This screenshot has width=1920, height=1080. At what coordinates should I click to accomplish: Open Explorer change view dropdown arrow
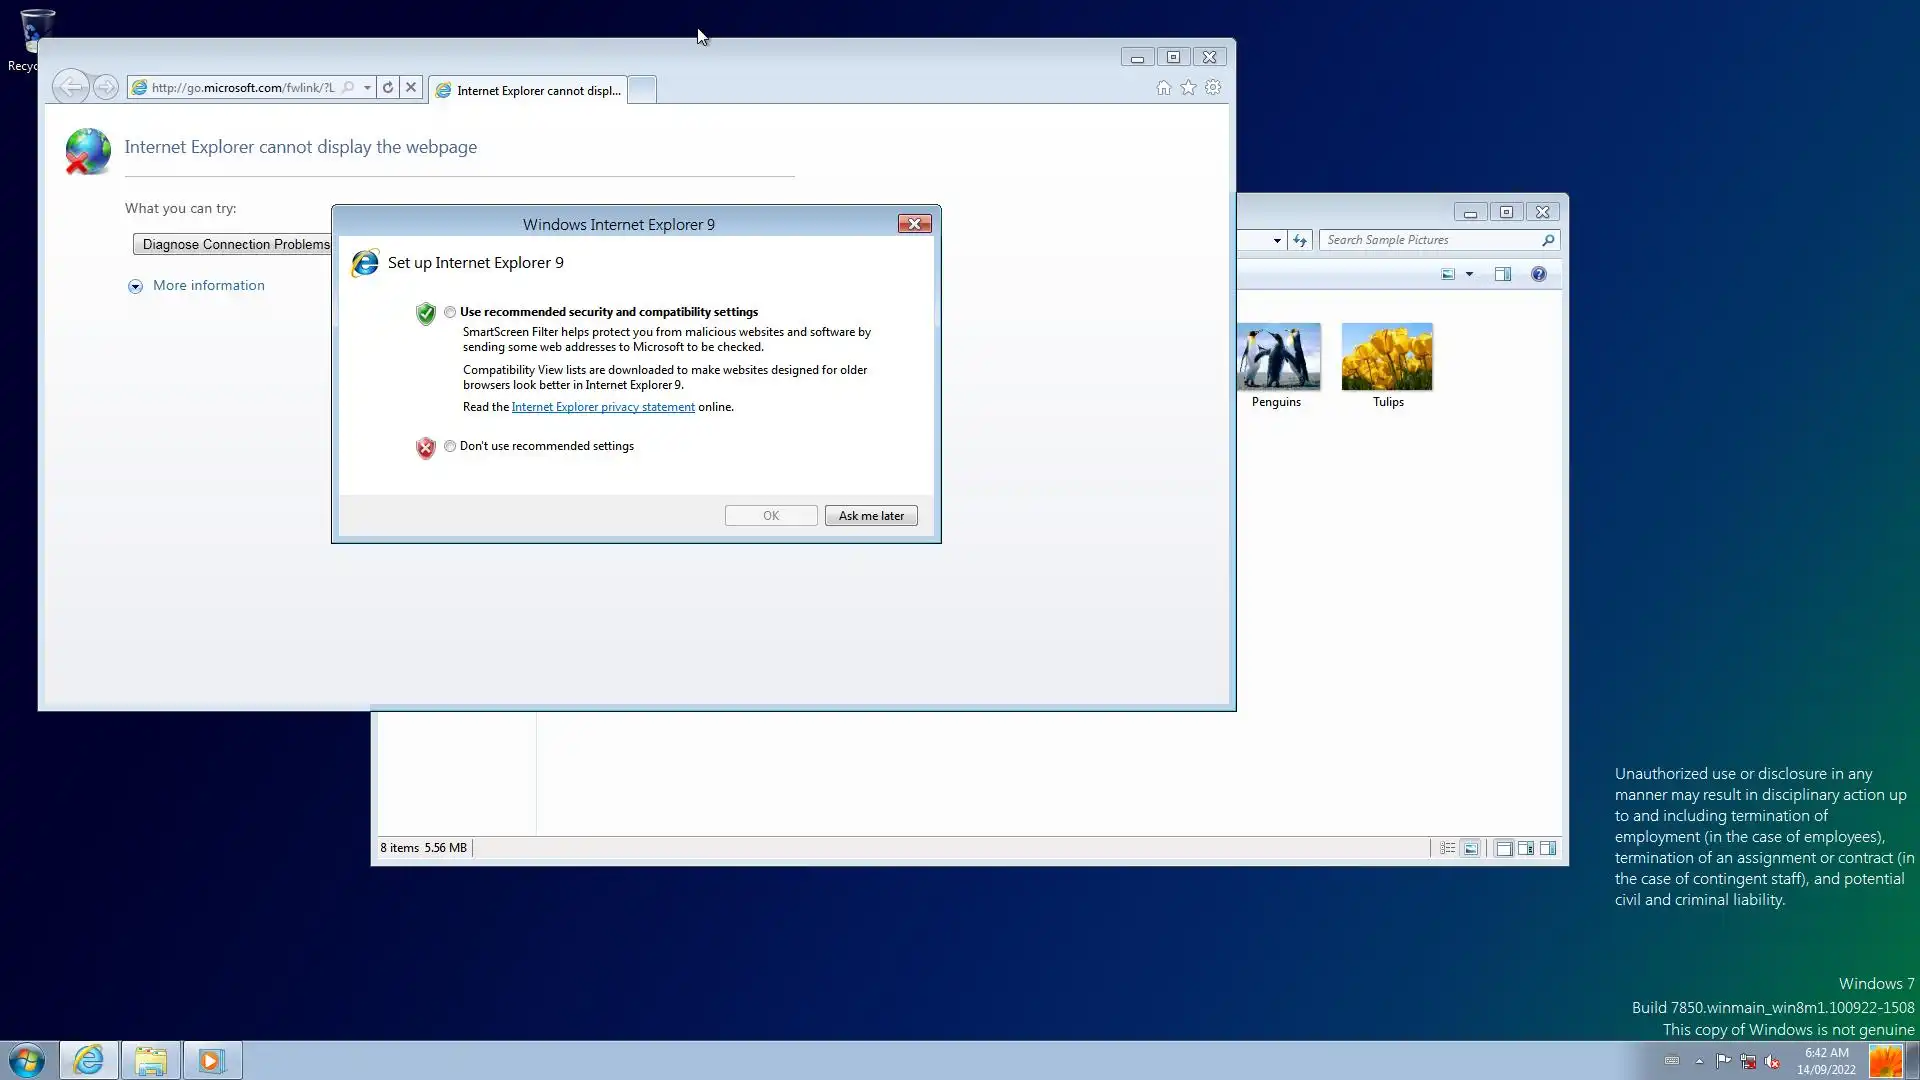click(x=1469, y=274)
